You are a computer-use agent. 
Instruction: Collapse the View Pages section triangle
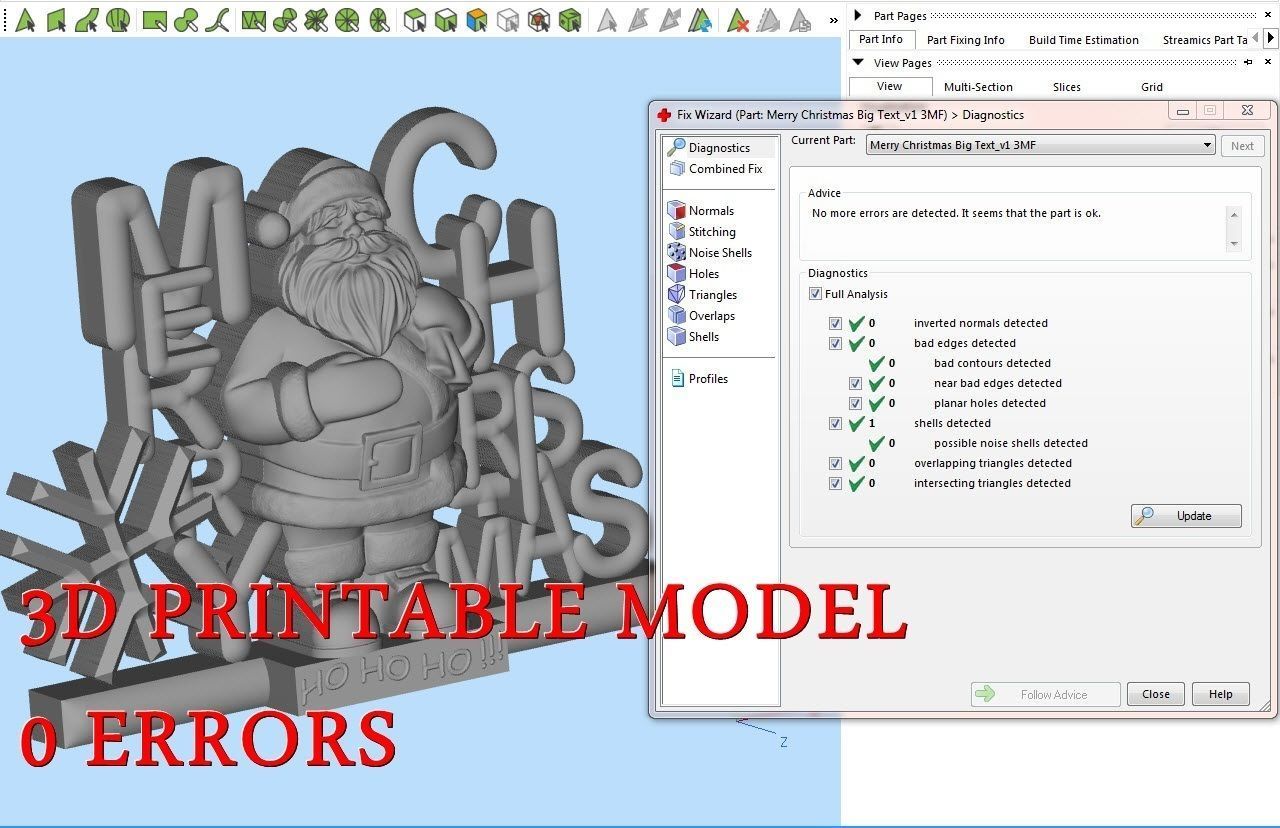(858, 62)
